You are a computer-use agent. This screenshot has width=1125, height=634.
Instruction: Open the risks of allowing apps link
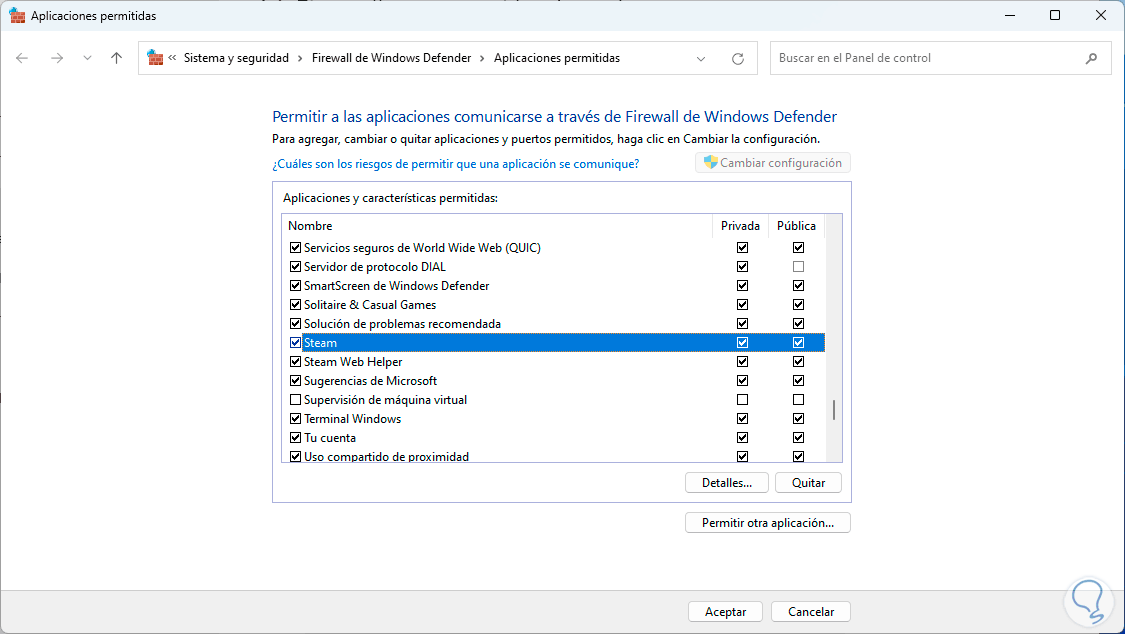455,163
